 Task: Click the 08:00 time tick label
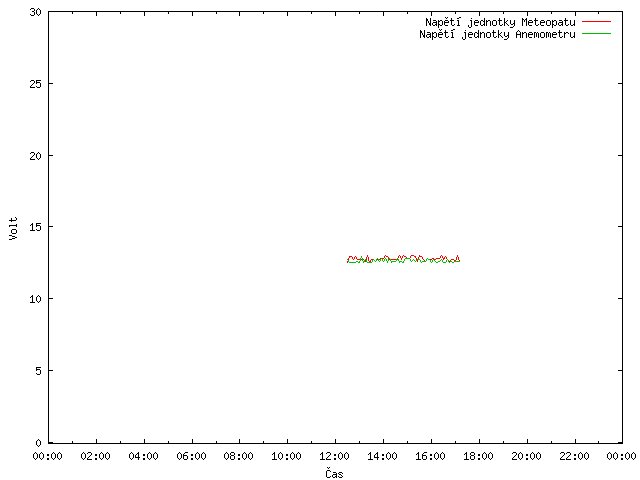coord(239,456)
